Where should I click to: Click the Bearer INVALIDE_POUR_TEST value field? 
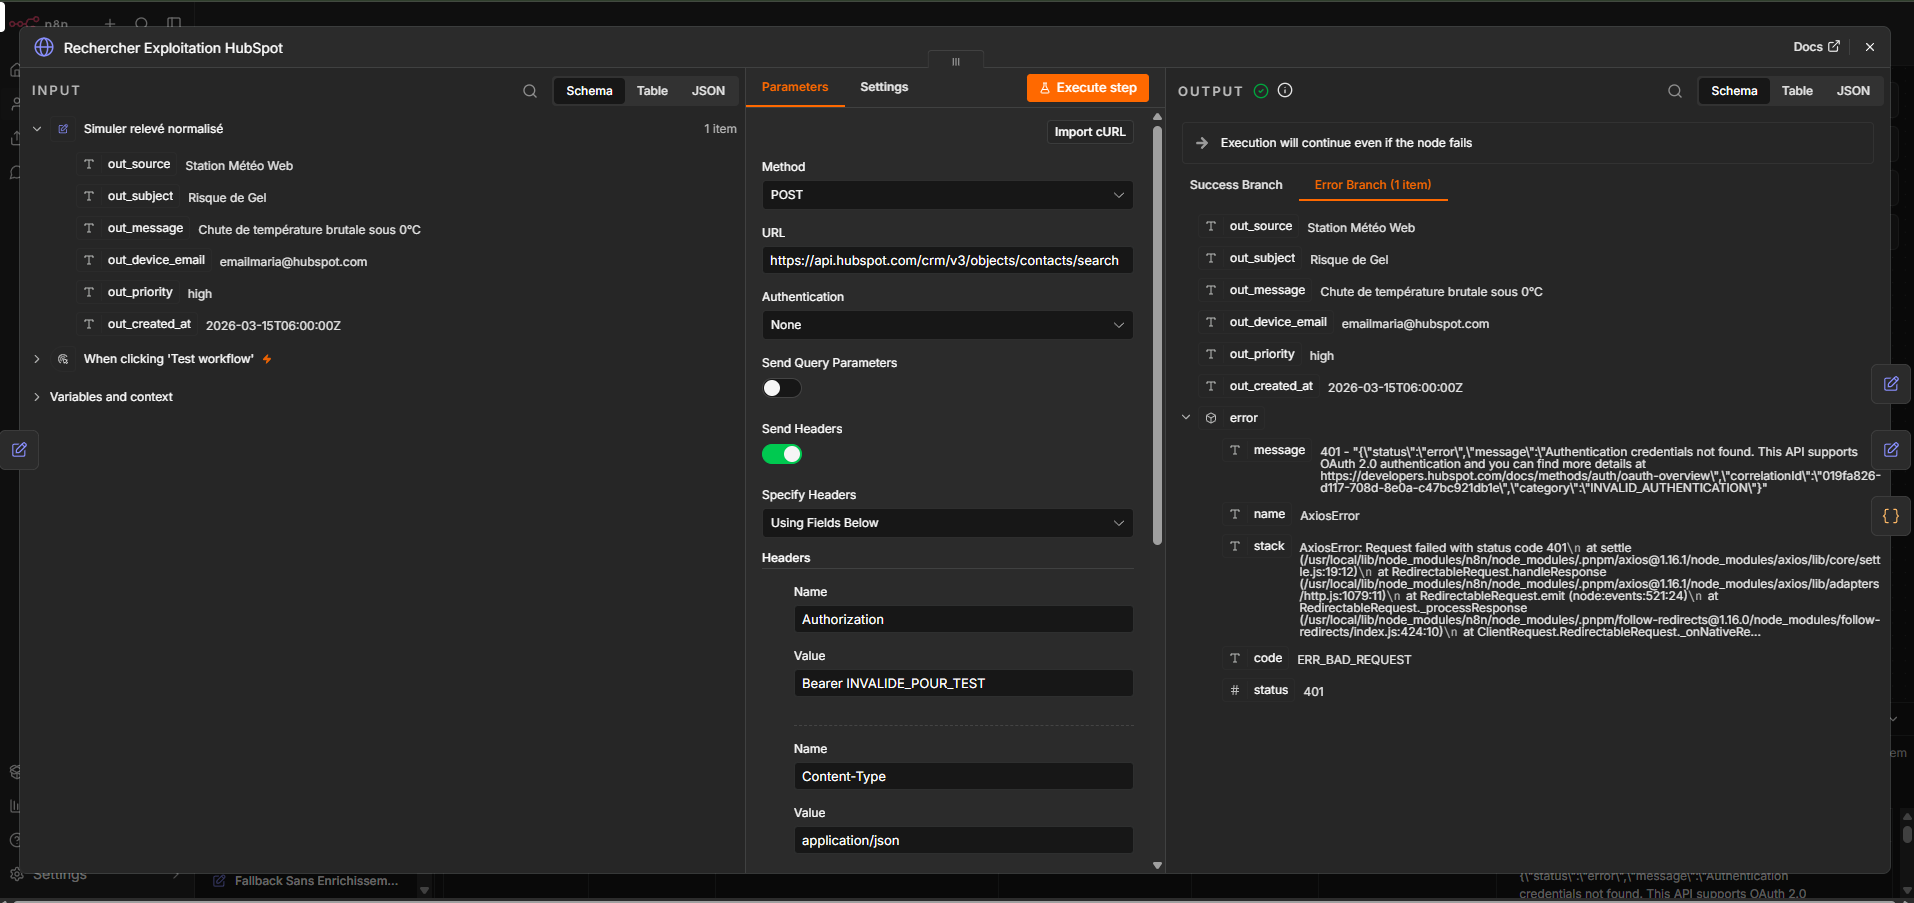(963, 684)
